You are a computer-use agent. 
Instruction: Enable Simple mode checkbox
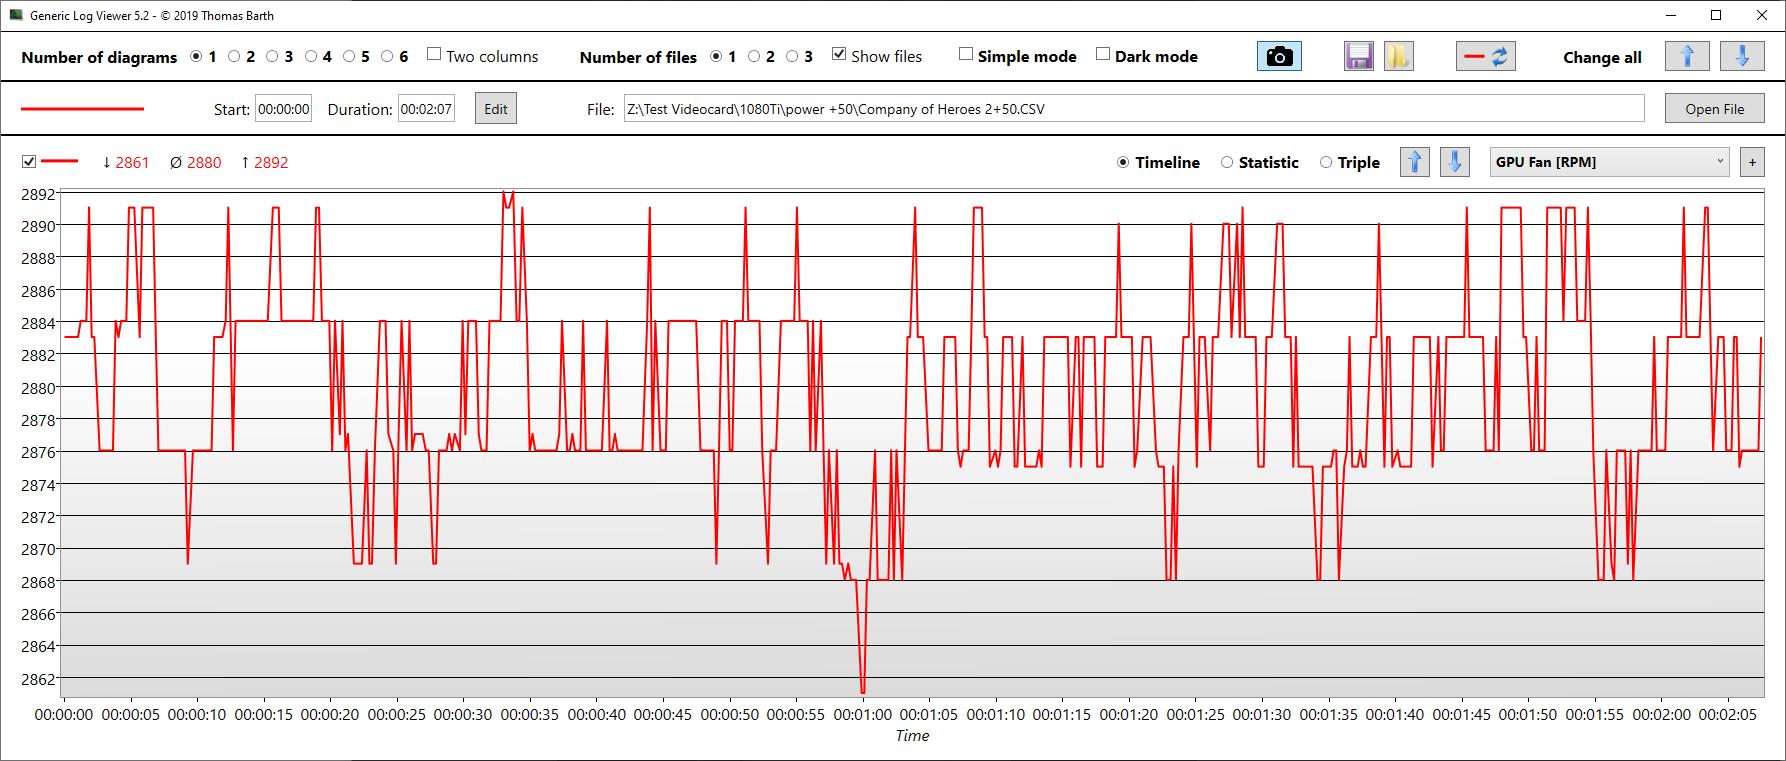pos(966,54)
